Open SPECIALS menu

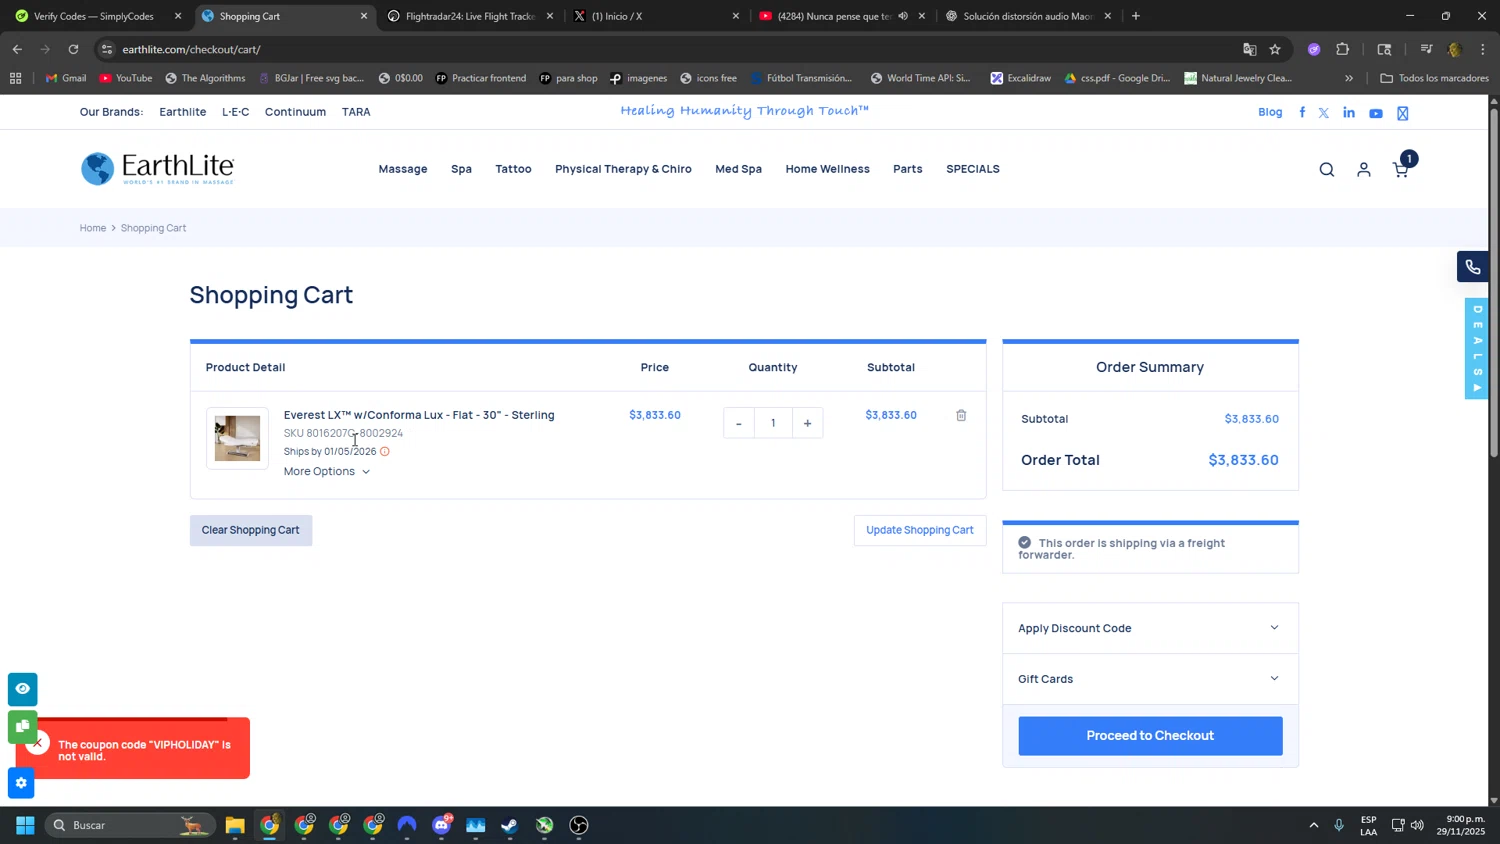click(x=973, y=169)
